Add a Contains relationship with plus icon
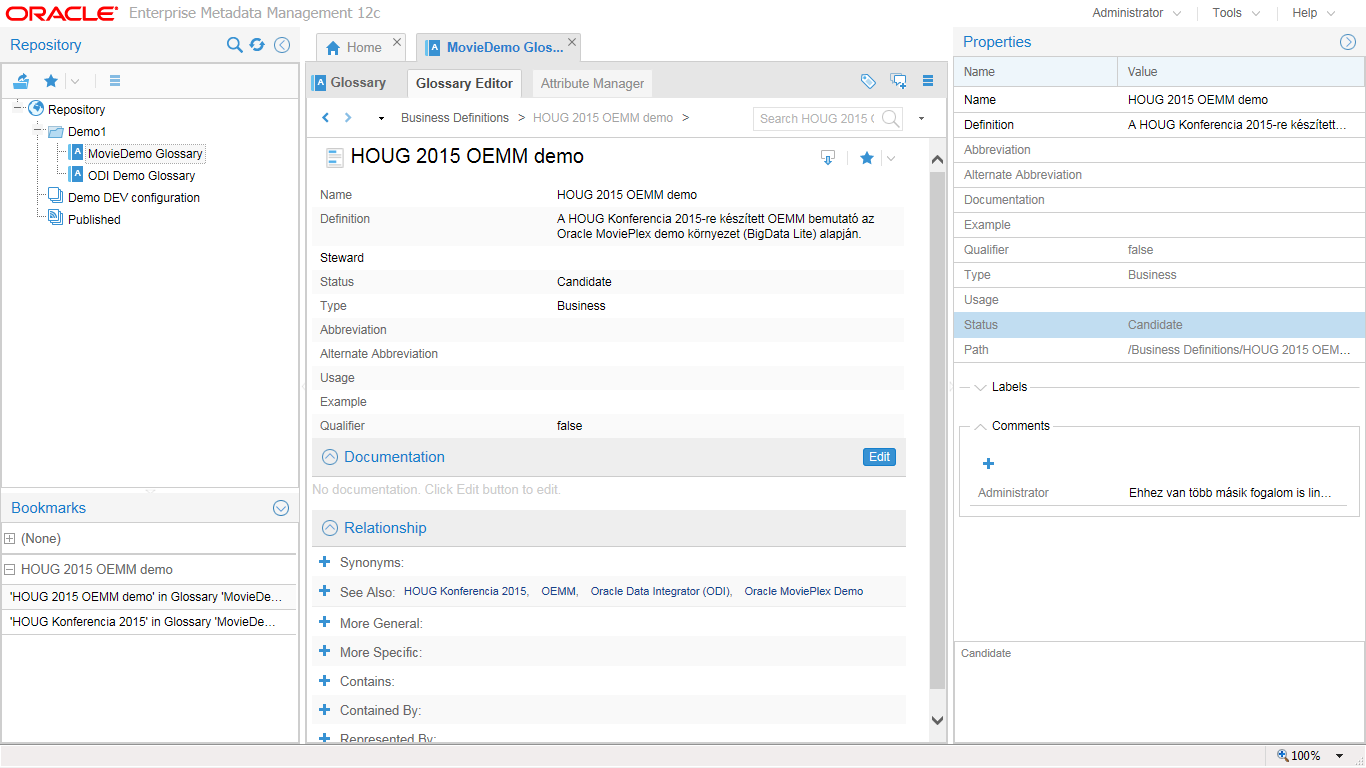Image resolution: width=1366 pixels, height=768 pixels. tap(324, 680)
